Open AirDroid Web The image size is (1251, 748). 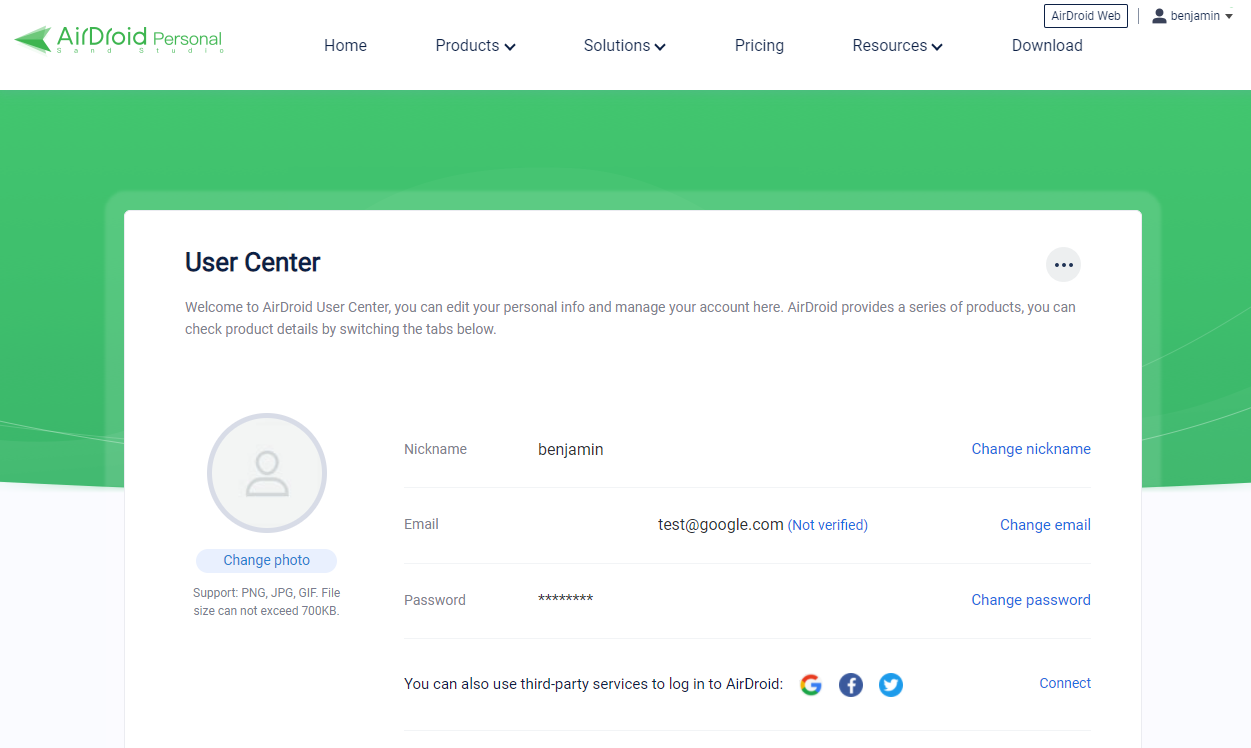1086,16
